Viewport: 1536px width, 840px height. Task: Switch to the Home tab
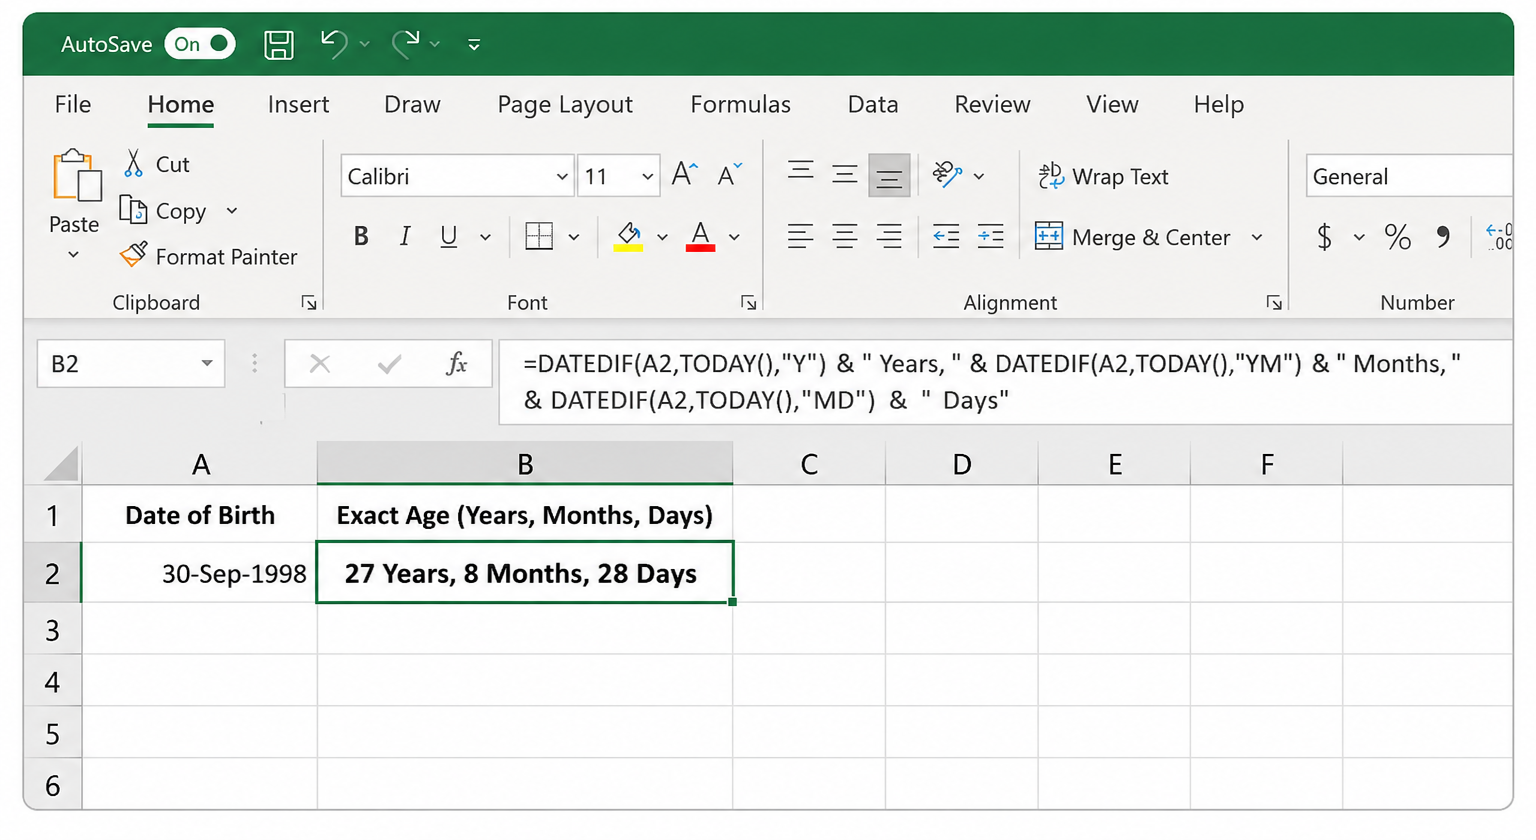click(181, 104)
